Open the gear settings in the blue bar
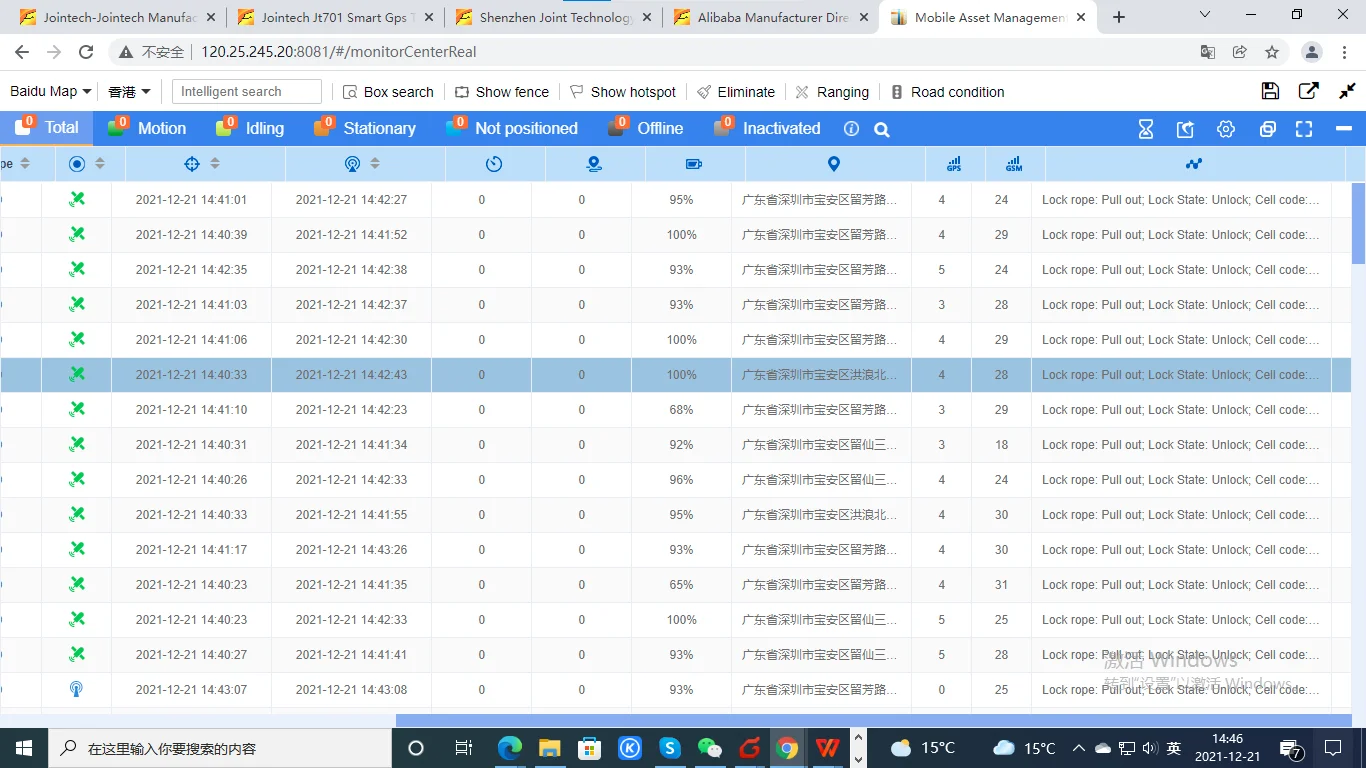The height and width of the screenshot is (768, 1366). pyautogui.click(x=1226, y=129)
